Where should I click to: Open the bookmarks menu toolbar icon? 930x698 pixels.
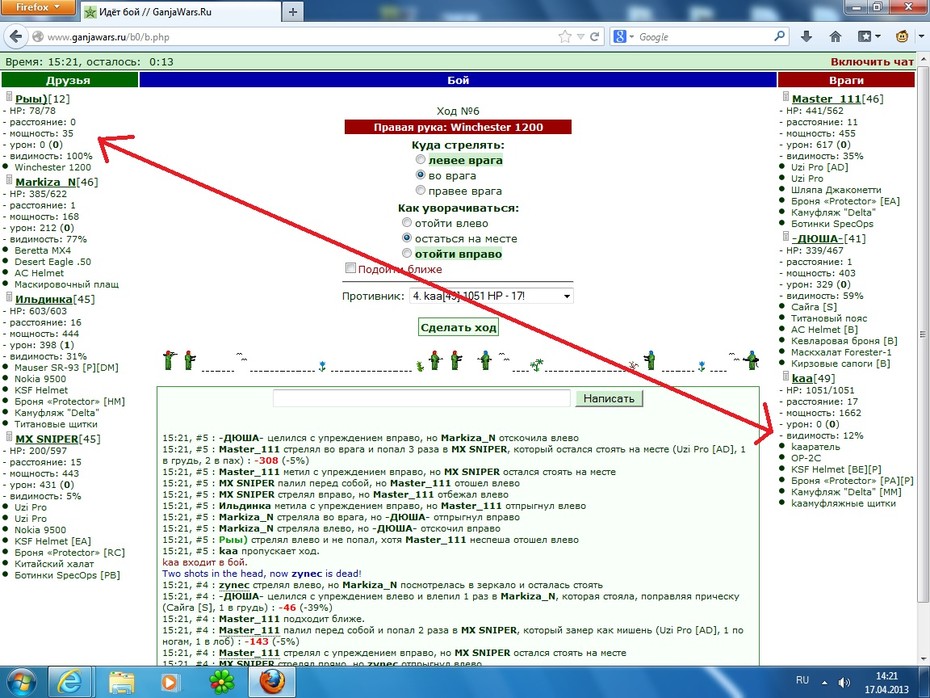pyautogui.click(x=869, y=37)
